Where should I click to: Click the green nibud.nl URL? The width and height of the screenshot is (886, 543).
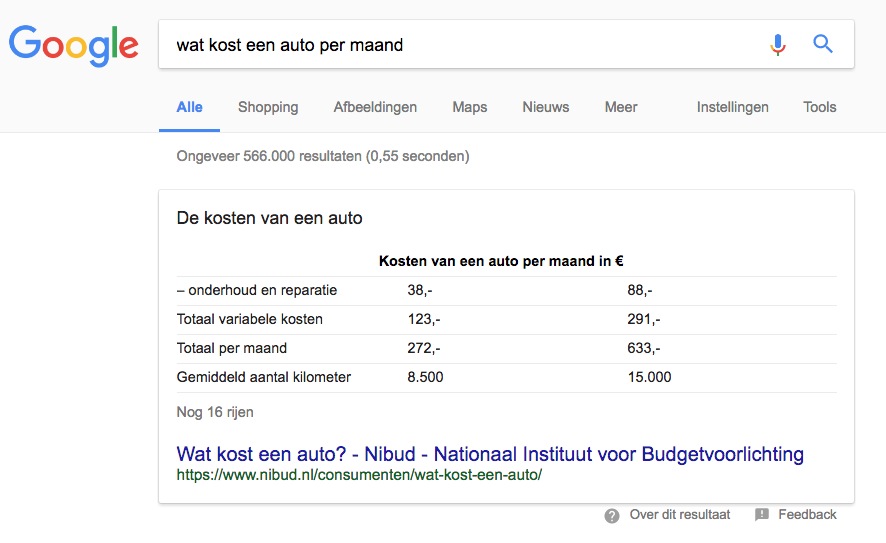click(359, 475)
